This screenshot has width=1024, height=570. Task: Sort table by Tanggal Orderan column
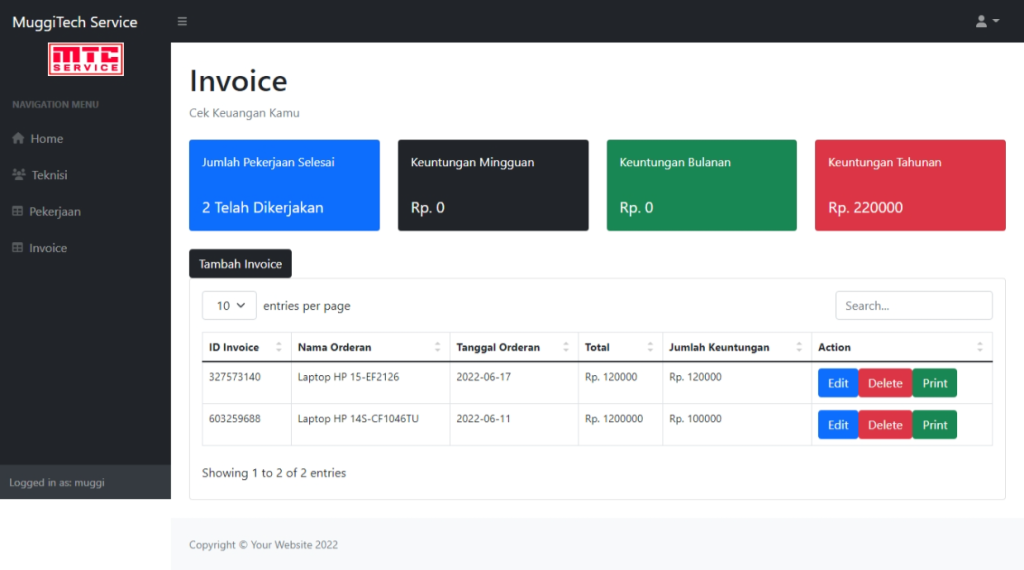pos(514,347)
